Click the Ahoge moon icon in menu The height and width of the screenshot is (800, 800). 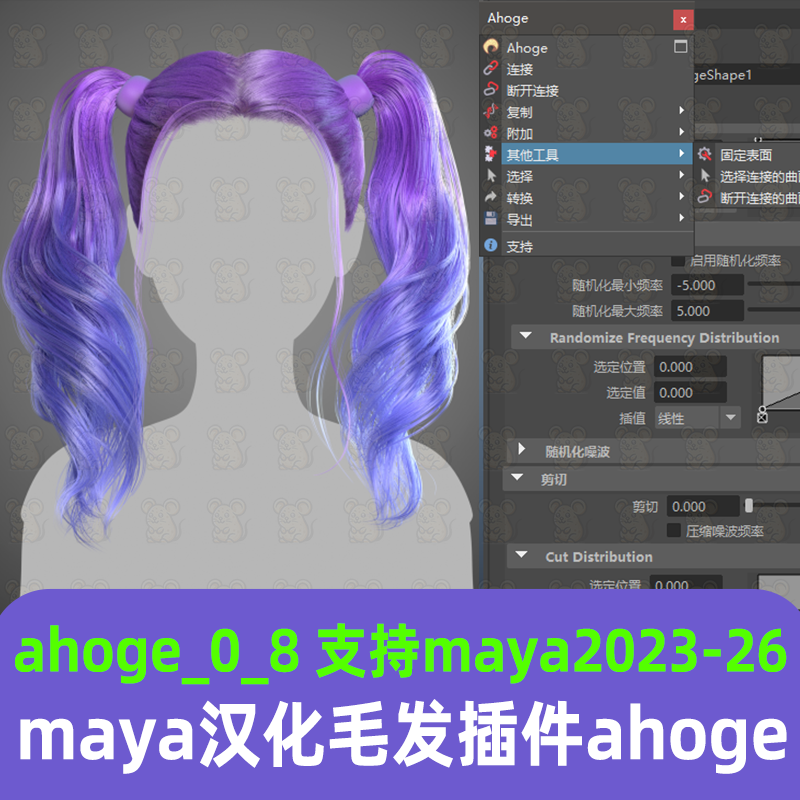[x=491, y=47]
